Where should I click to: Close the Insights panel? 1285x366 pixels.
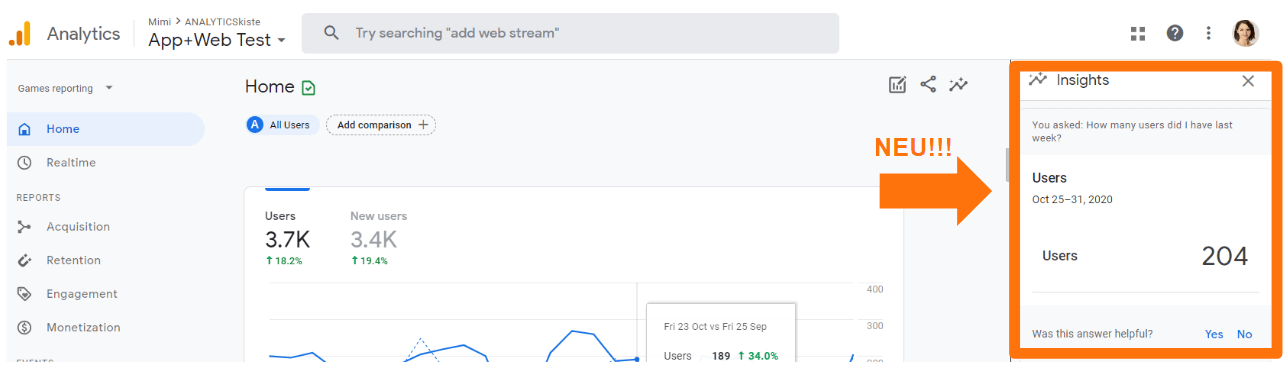[x=1248, y=81]
